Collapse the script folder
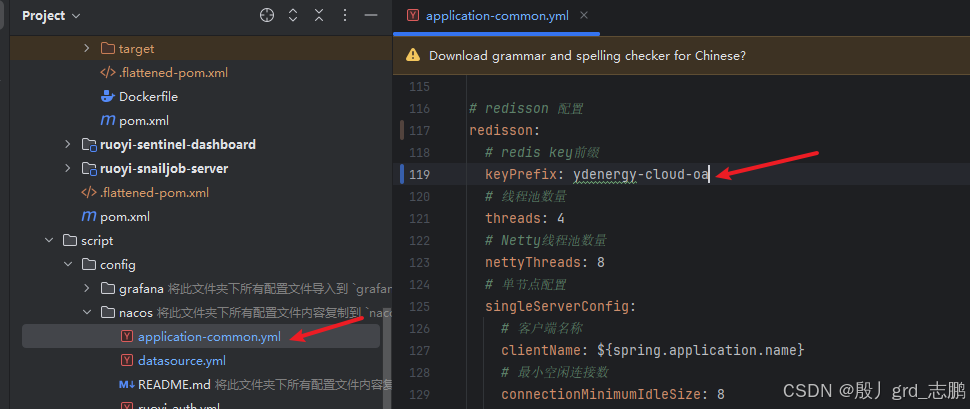The height and width of the screenshot is (409, 970). click(x=49, y=241)
